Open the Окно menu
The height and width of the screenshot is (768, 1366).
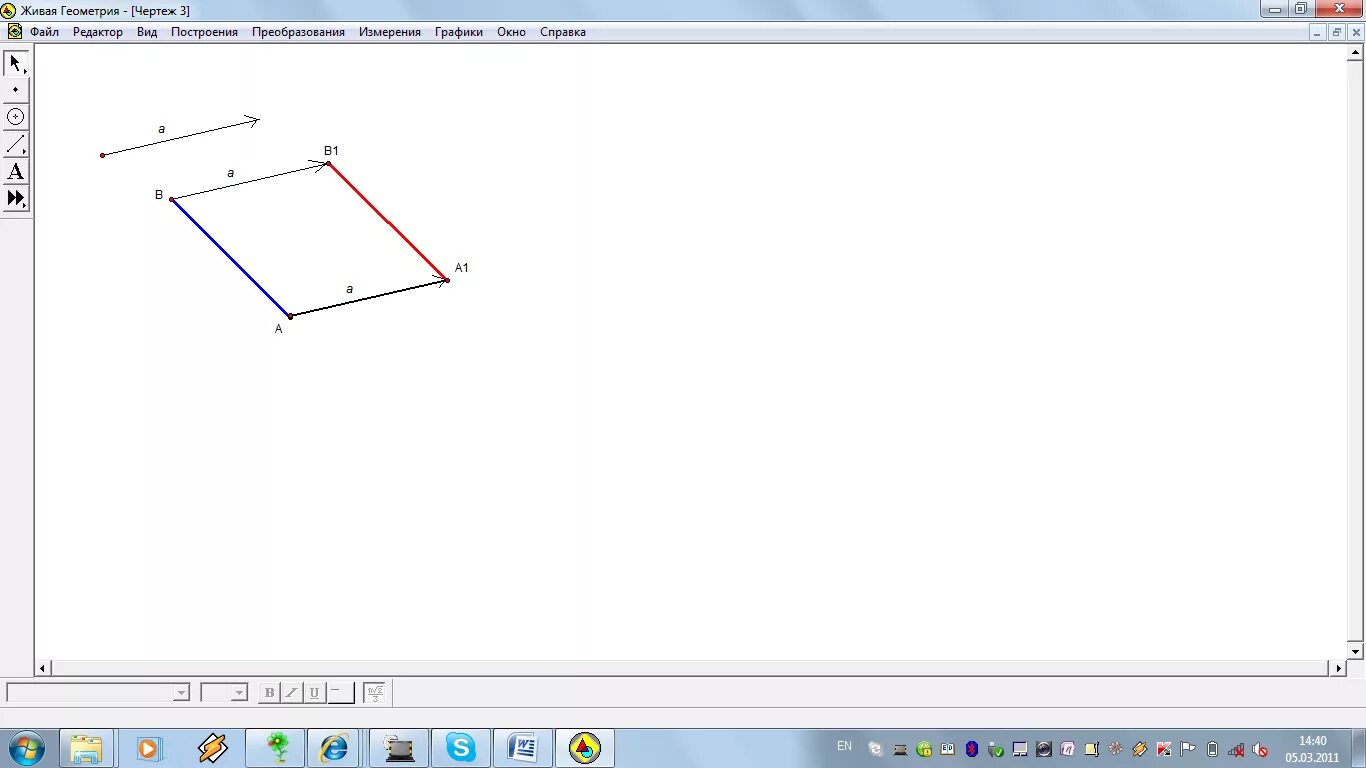[511, 32]
